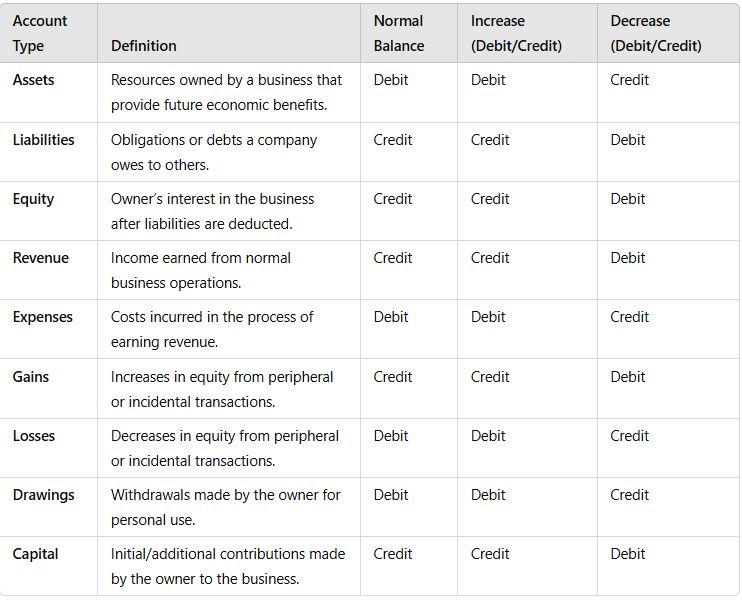742x600 pixels.
Task: Click the Decrease (Debit/Credit) column header
Action: pos(656,33)
